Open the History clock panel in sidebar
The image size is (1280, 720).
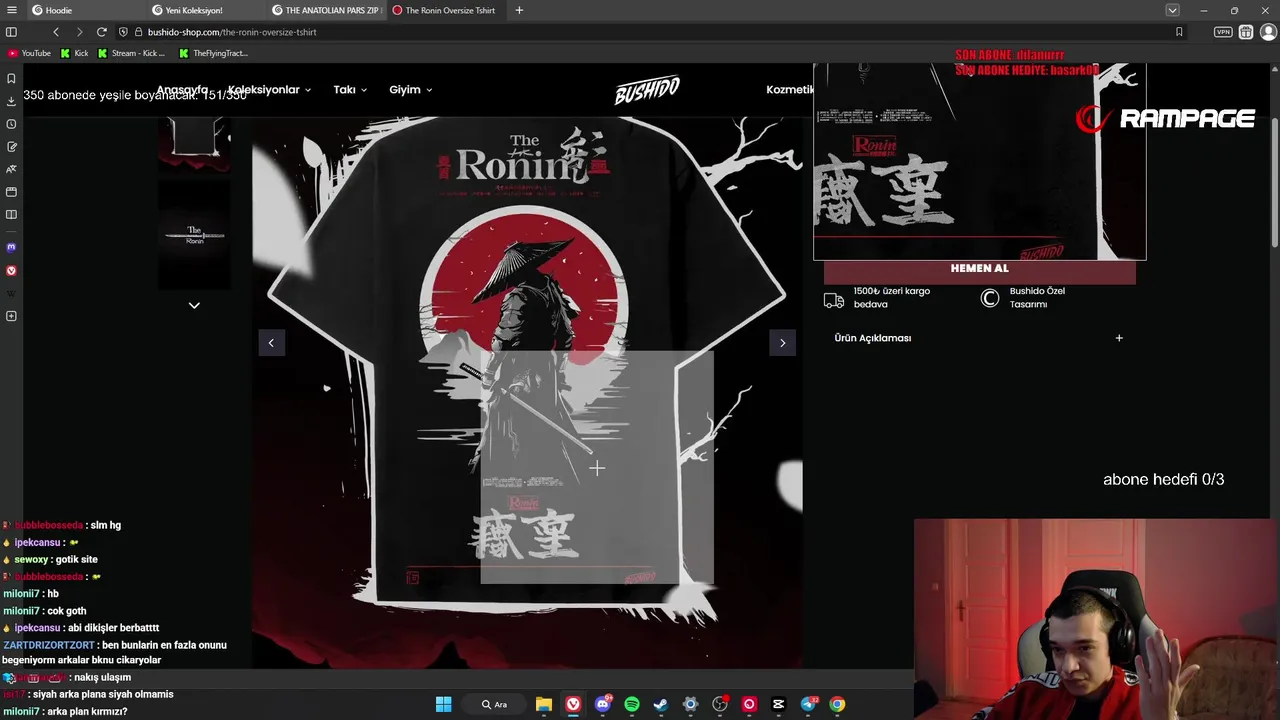(11, 124)
